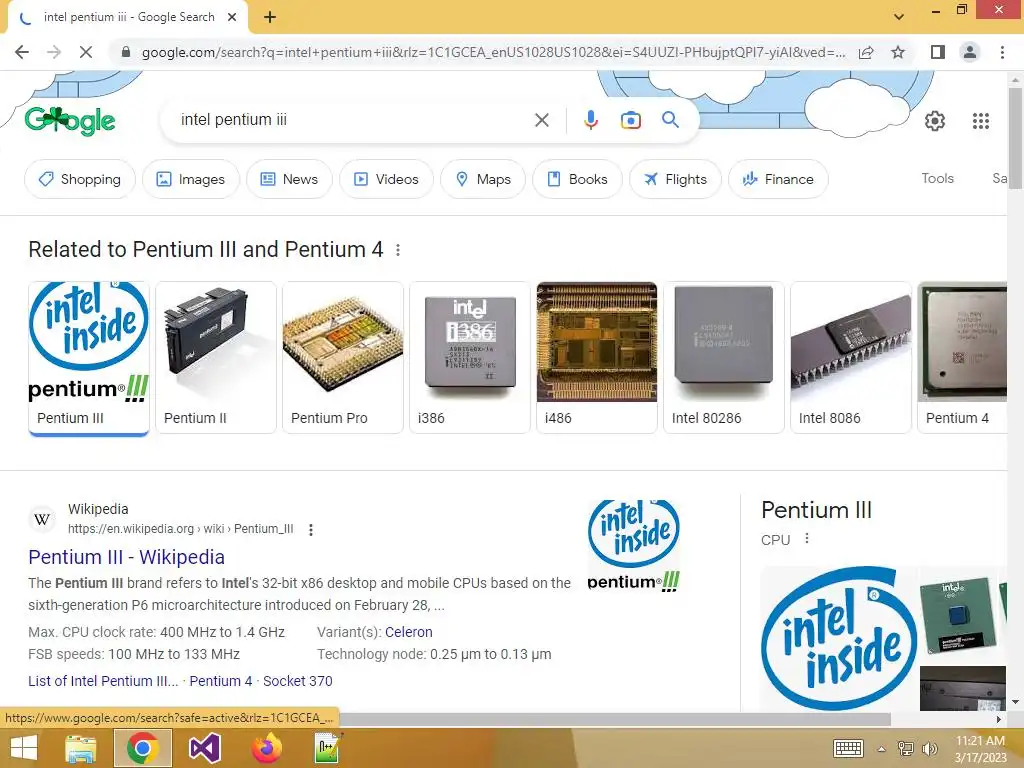Select the Pentium III card

89,357
